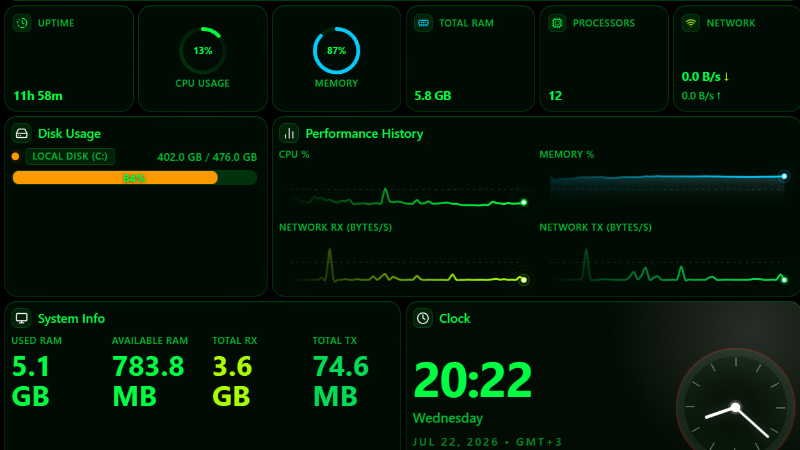Viewport: 800px width, 450px height.
Task: Click the Network TX chart endpoint marker
Action: coord(784,280)
